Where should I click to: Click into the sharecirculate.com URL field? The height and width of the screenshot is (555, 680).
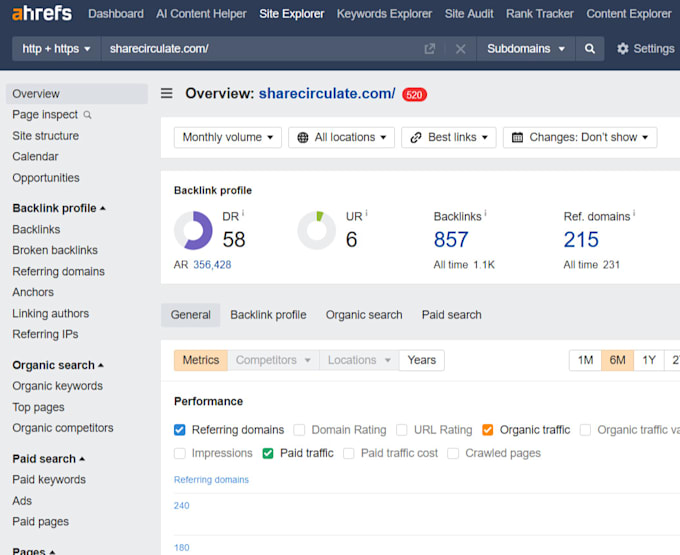click(260, 49)
